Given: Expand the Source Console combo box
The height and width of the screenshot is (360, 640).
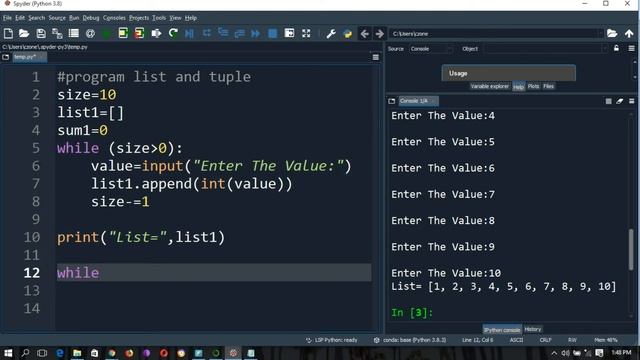Looking at the screenshot, I should (x=431, y=49).
